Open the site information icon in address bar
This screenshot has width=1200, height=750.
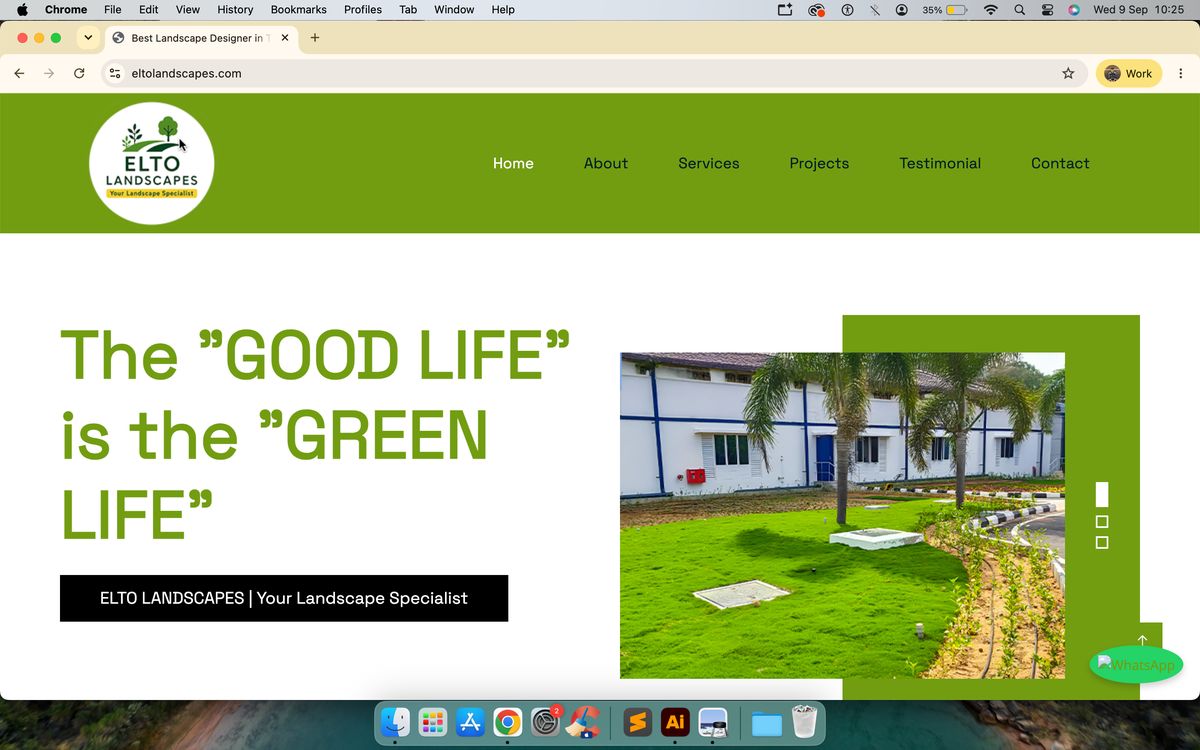[115, 73]
